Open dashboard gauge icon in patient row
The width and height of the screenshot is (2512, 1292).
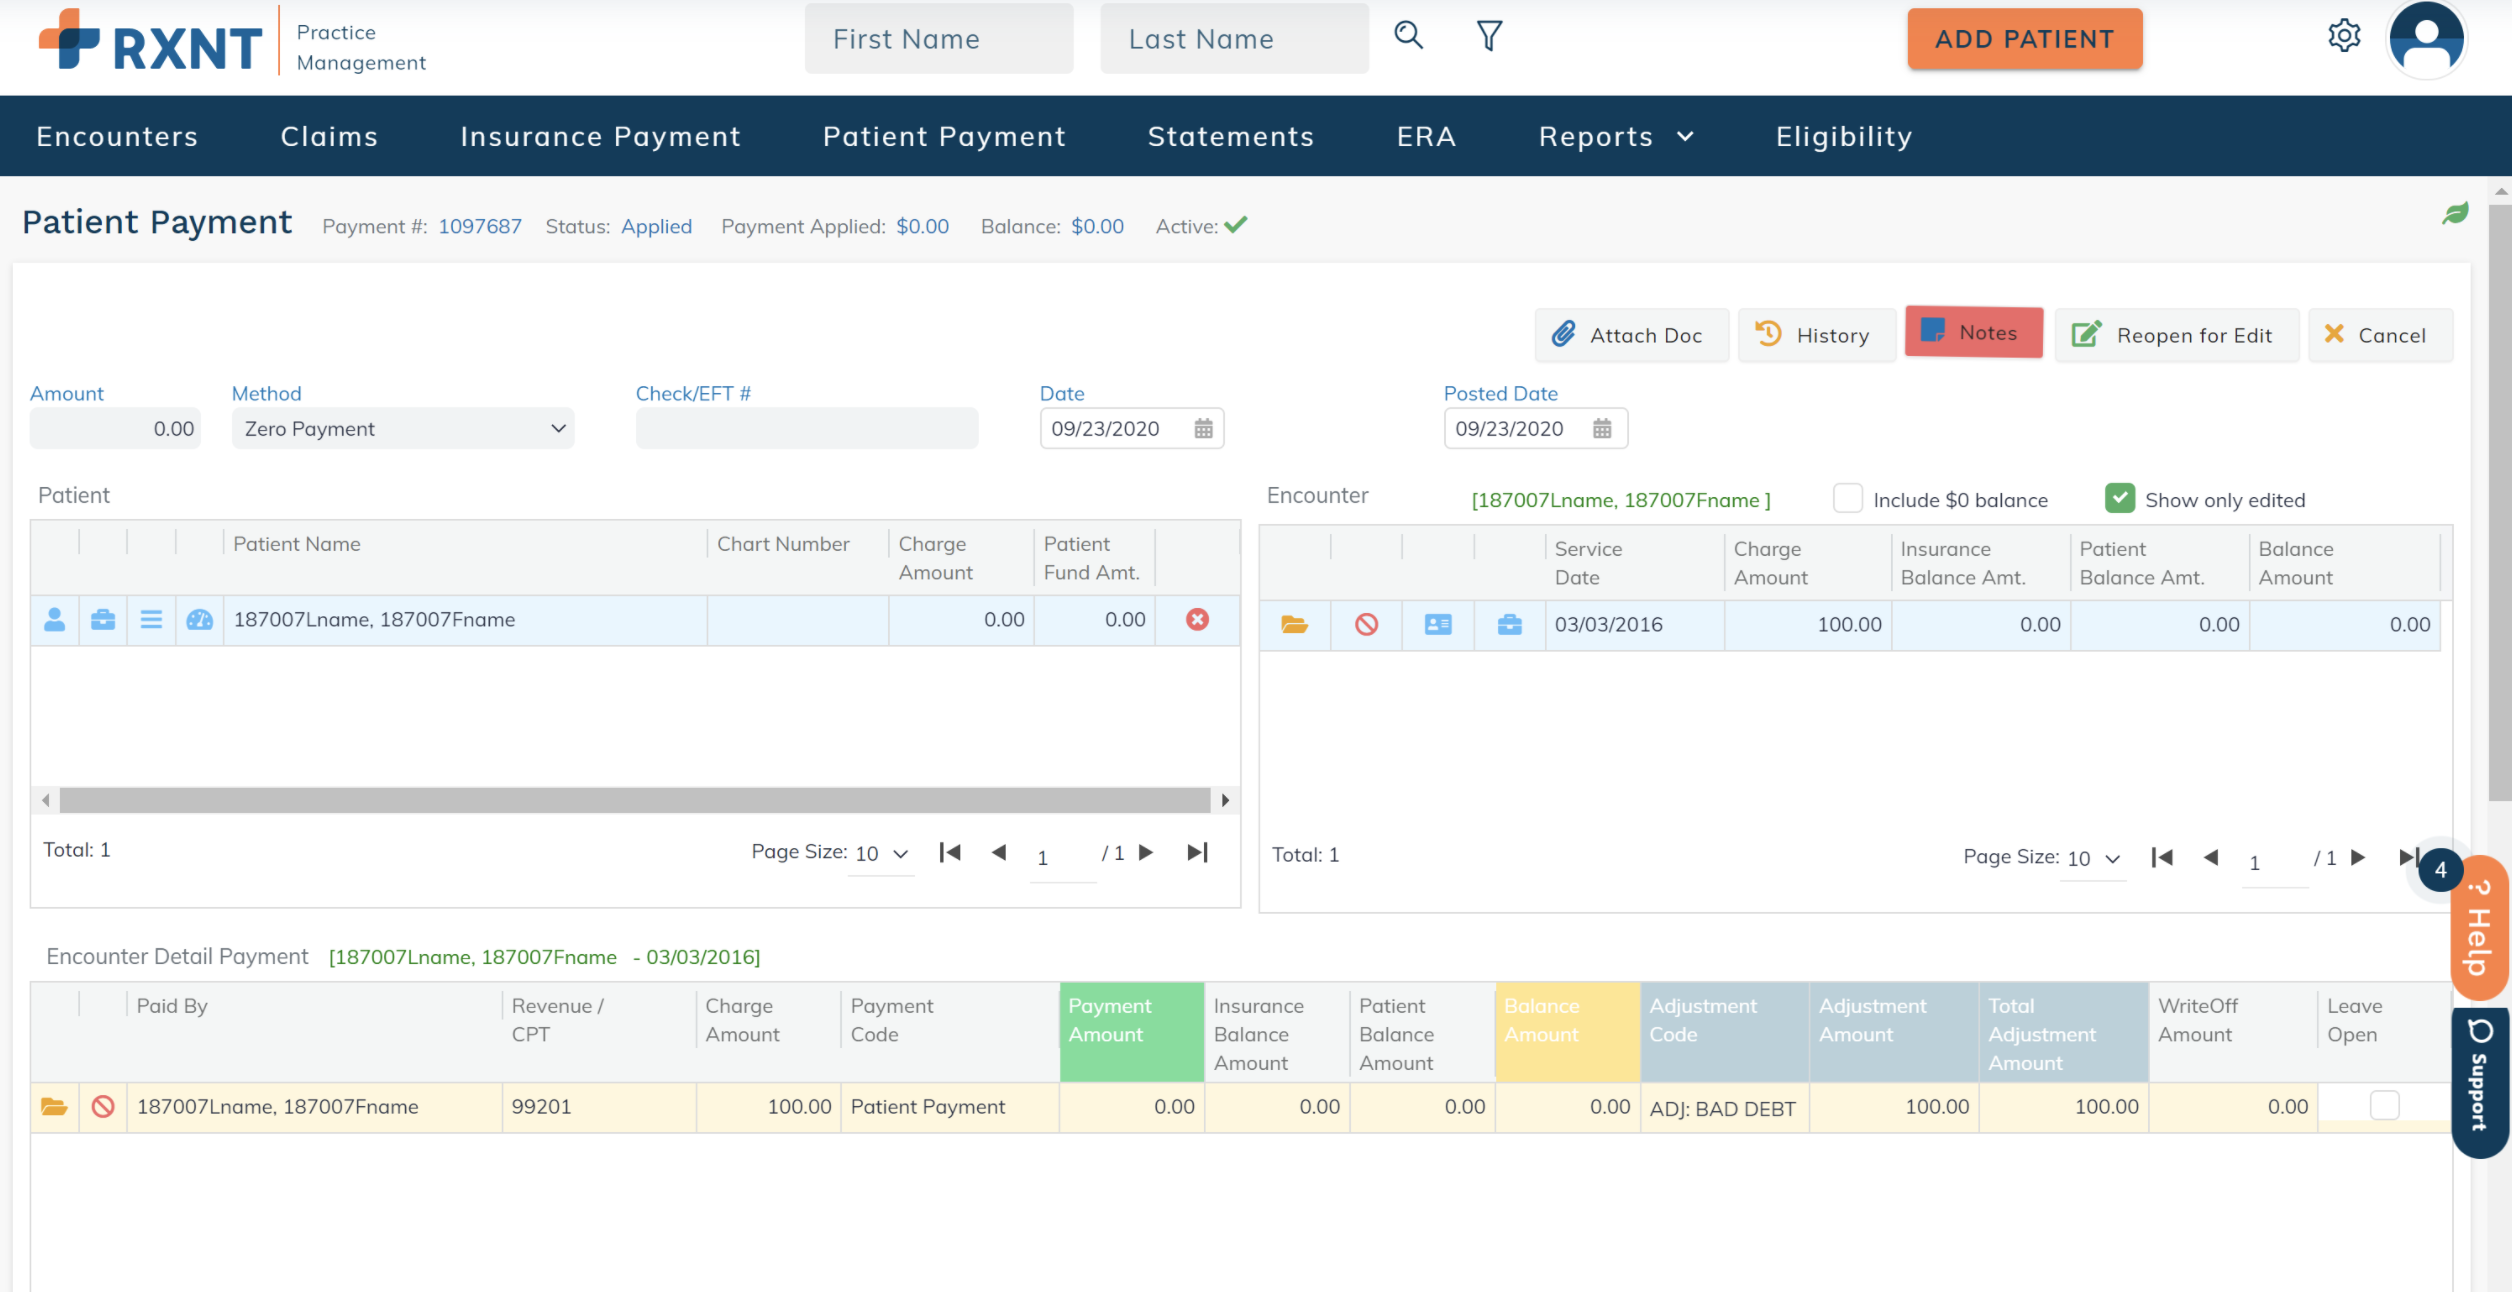(x=200, y=620)
